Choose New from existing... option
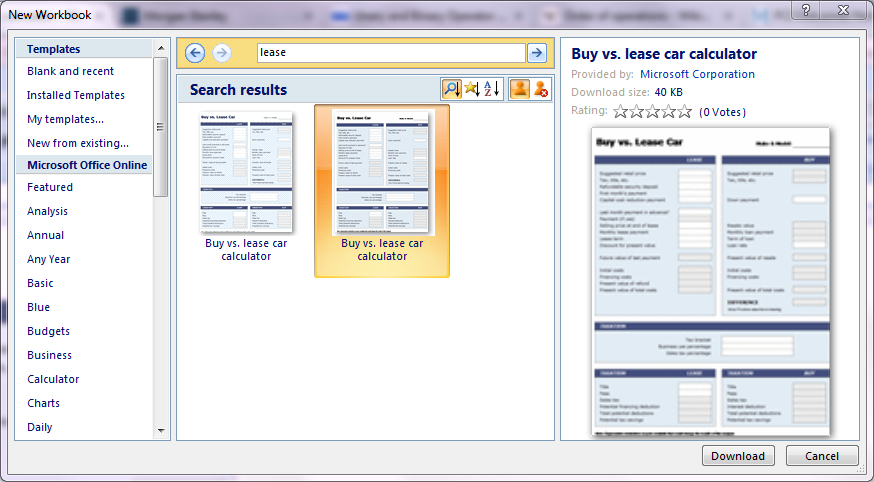The width and height of the screenshot is (874, 482). pyautogui.click(x=78, y=143)
